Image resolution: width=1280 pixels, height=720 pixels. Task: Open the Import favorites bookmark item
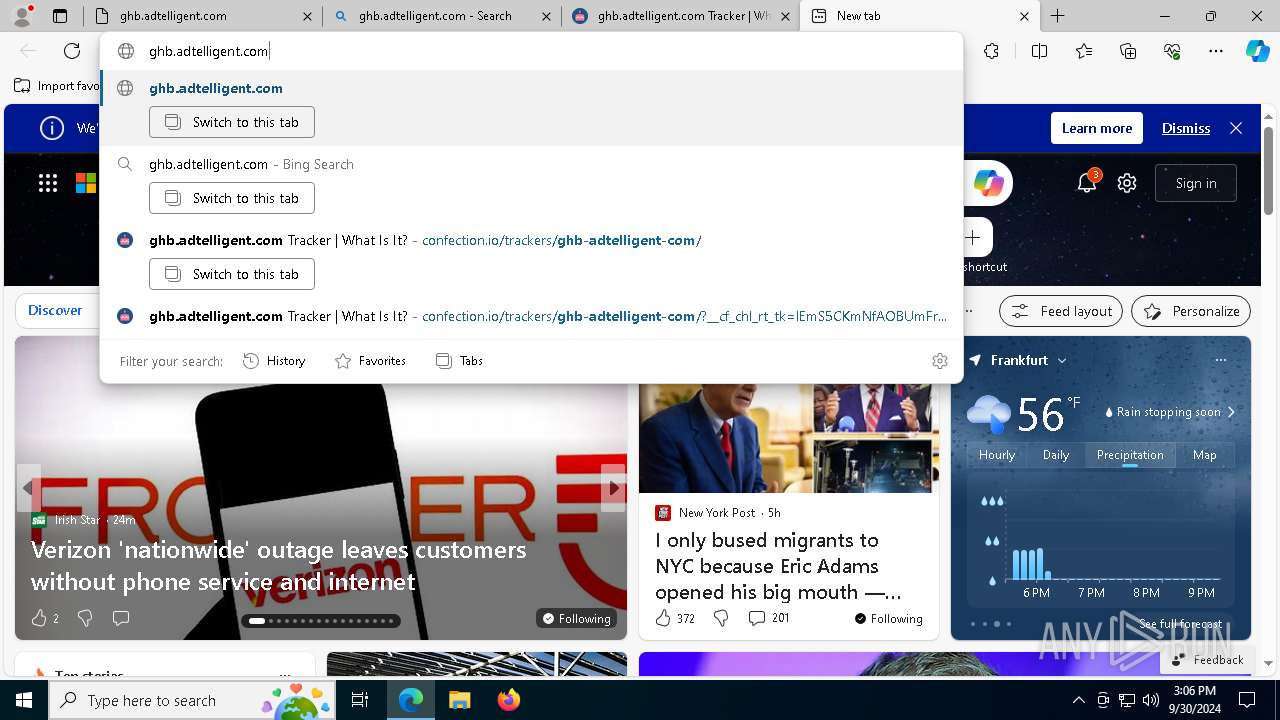pos(57,86)
